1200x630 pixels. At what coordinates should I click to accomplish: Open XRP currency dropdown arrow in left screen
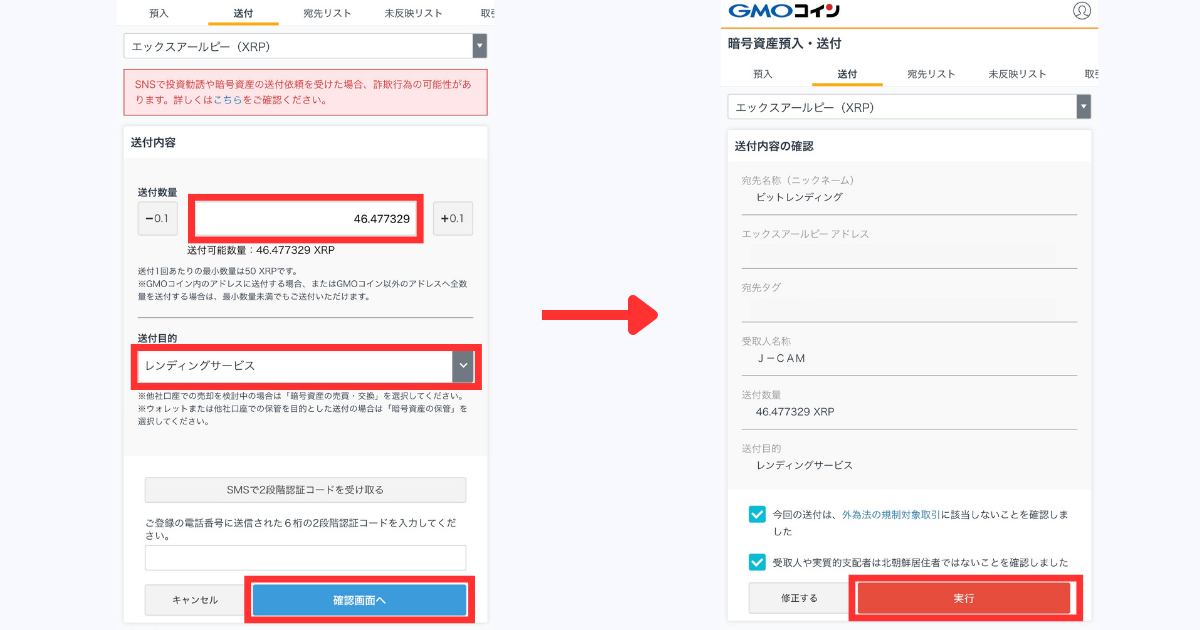click(480, 47)
